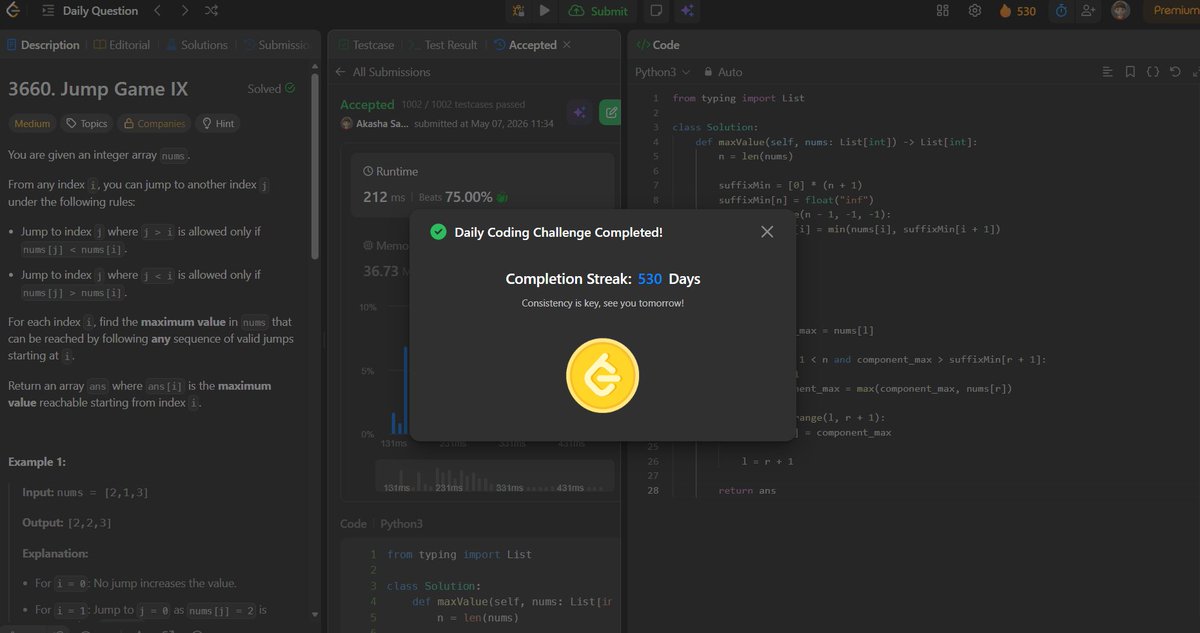
Task: Click 'Python3' label in submission code section
Action: coord(401,524)
